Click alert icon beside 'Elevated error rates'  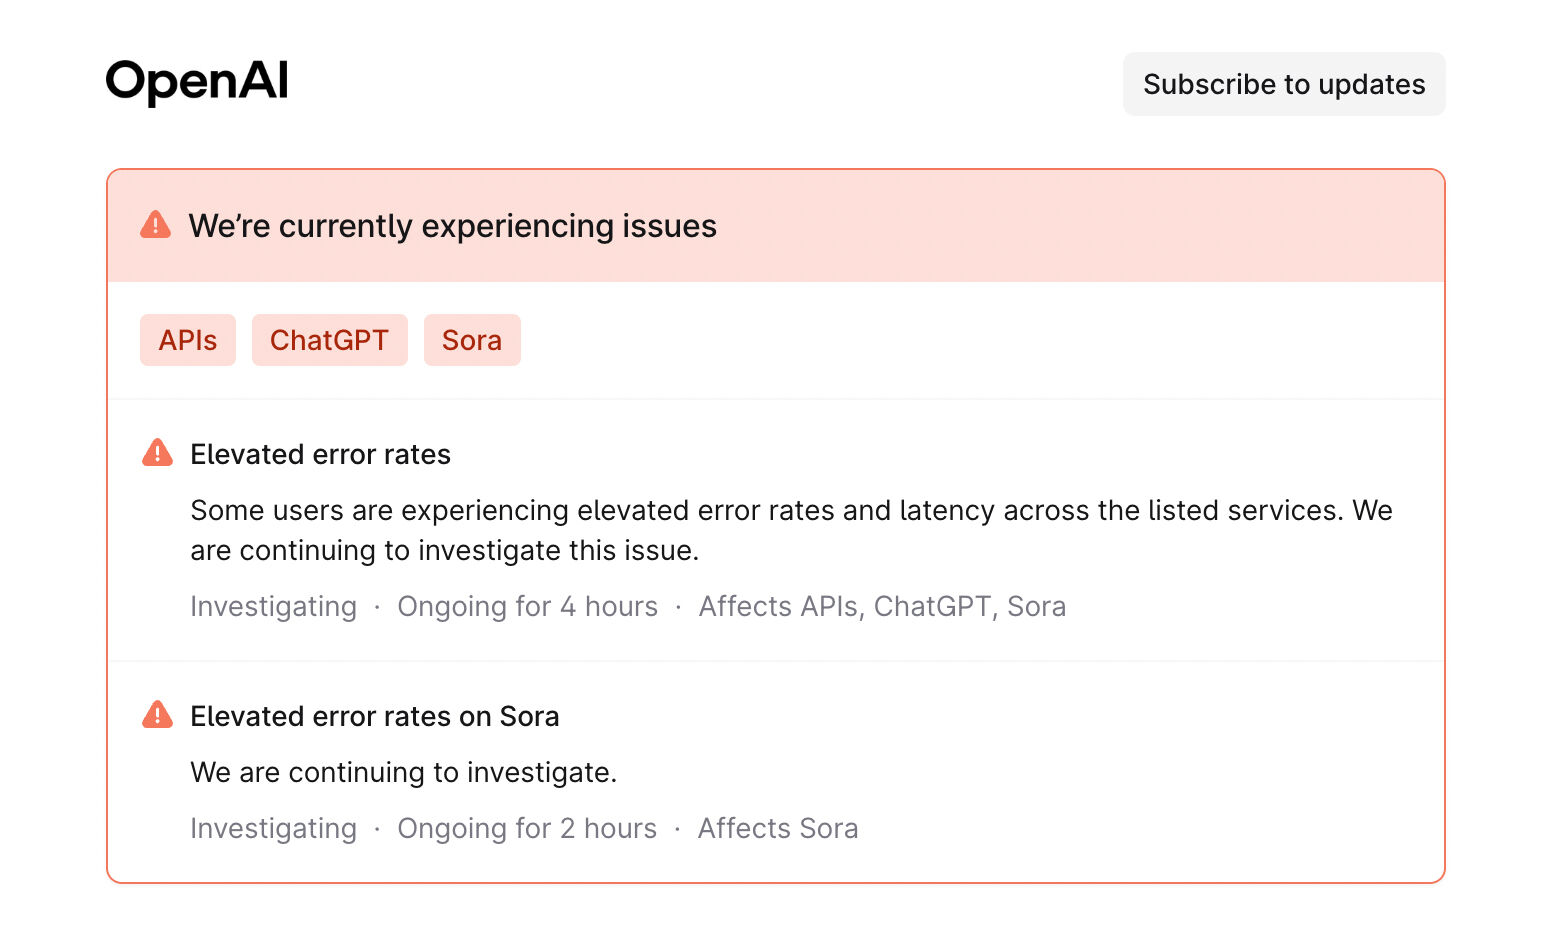pyautogui.click(x=157, y=453)
